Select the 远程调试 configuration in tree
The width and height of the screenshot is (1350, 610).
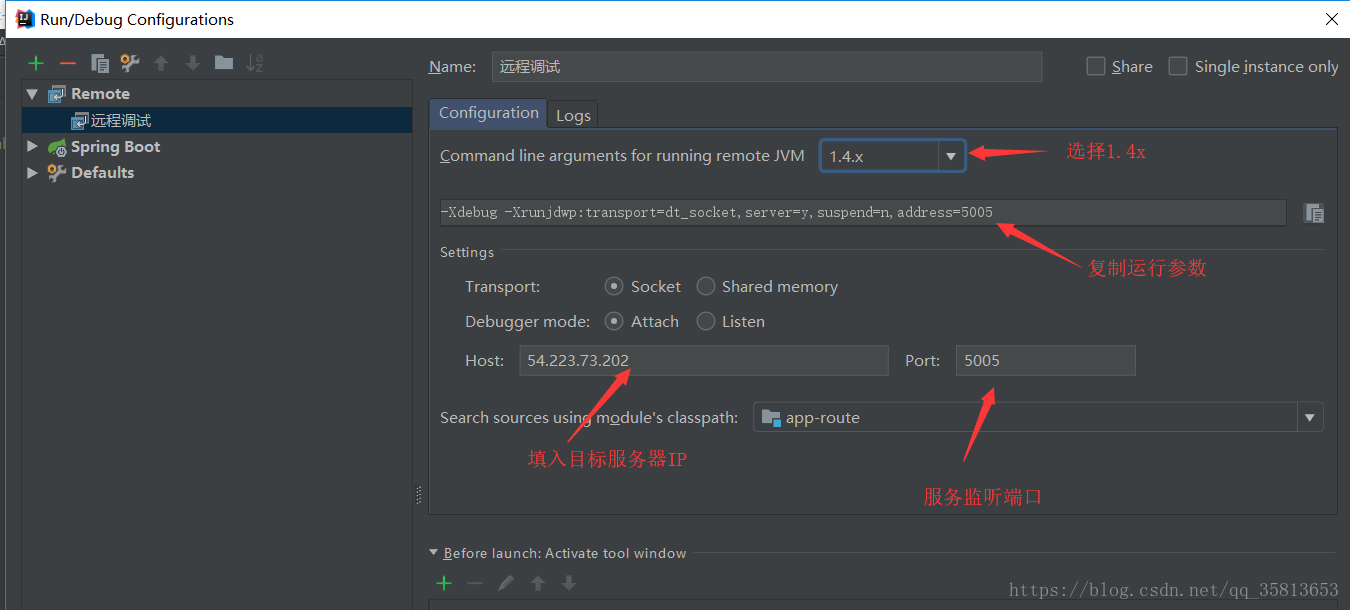(217, 120)
